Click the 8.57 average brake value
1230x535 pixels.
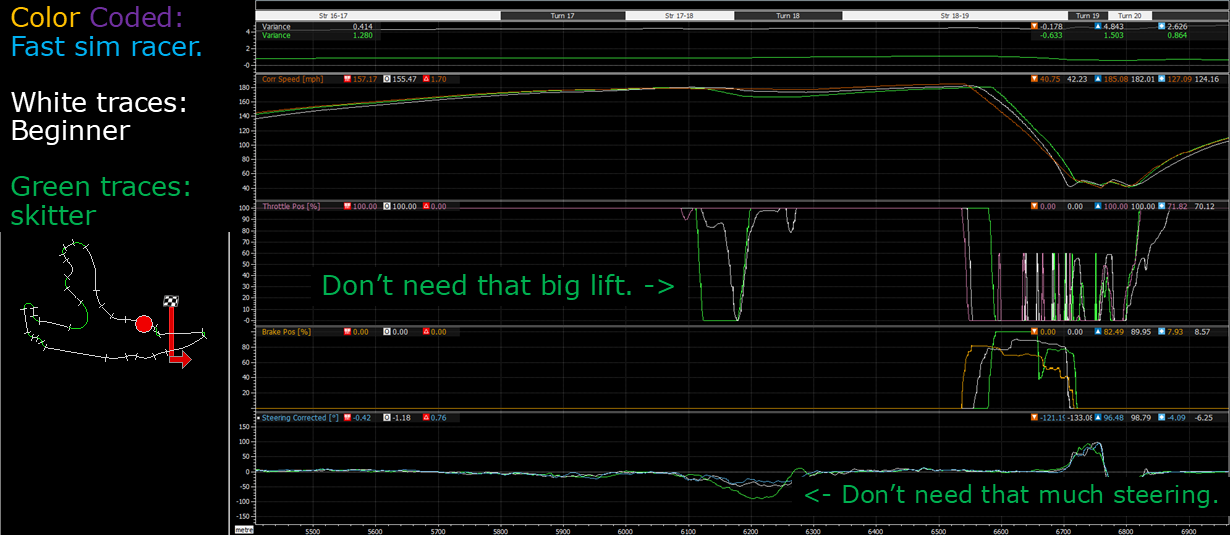click(x=1202, y=331)
